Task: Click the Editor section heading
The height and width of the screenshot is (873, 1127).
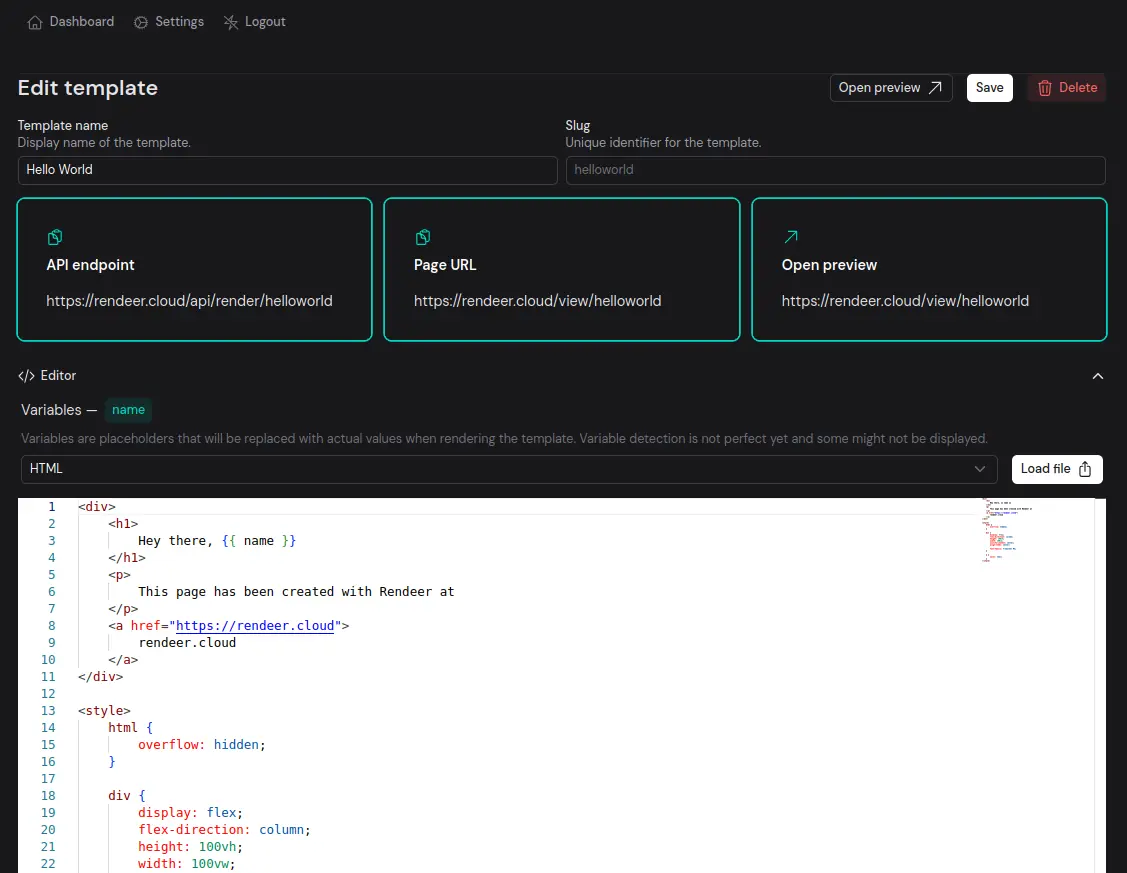Action: point(47,376)
